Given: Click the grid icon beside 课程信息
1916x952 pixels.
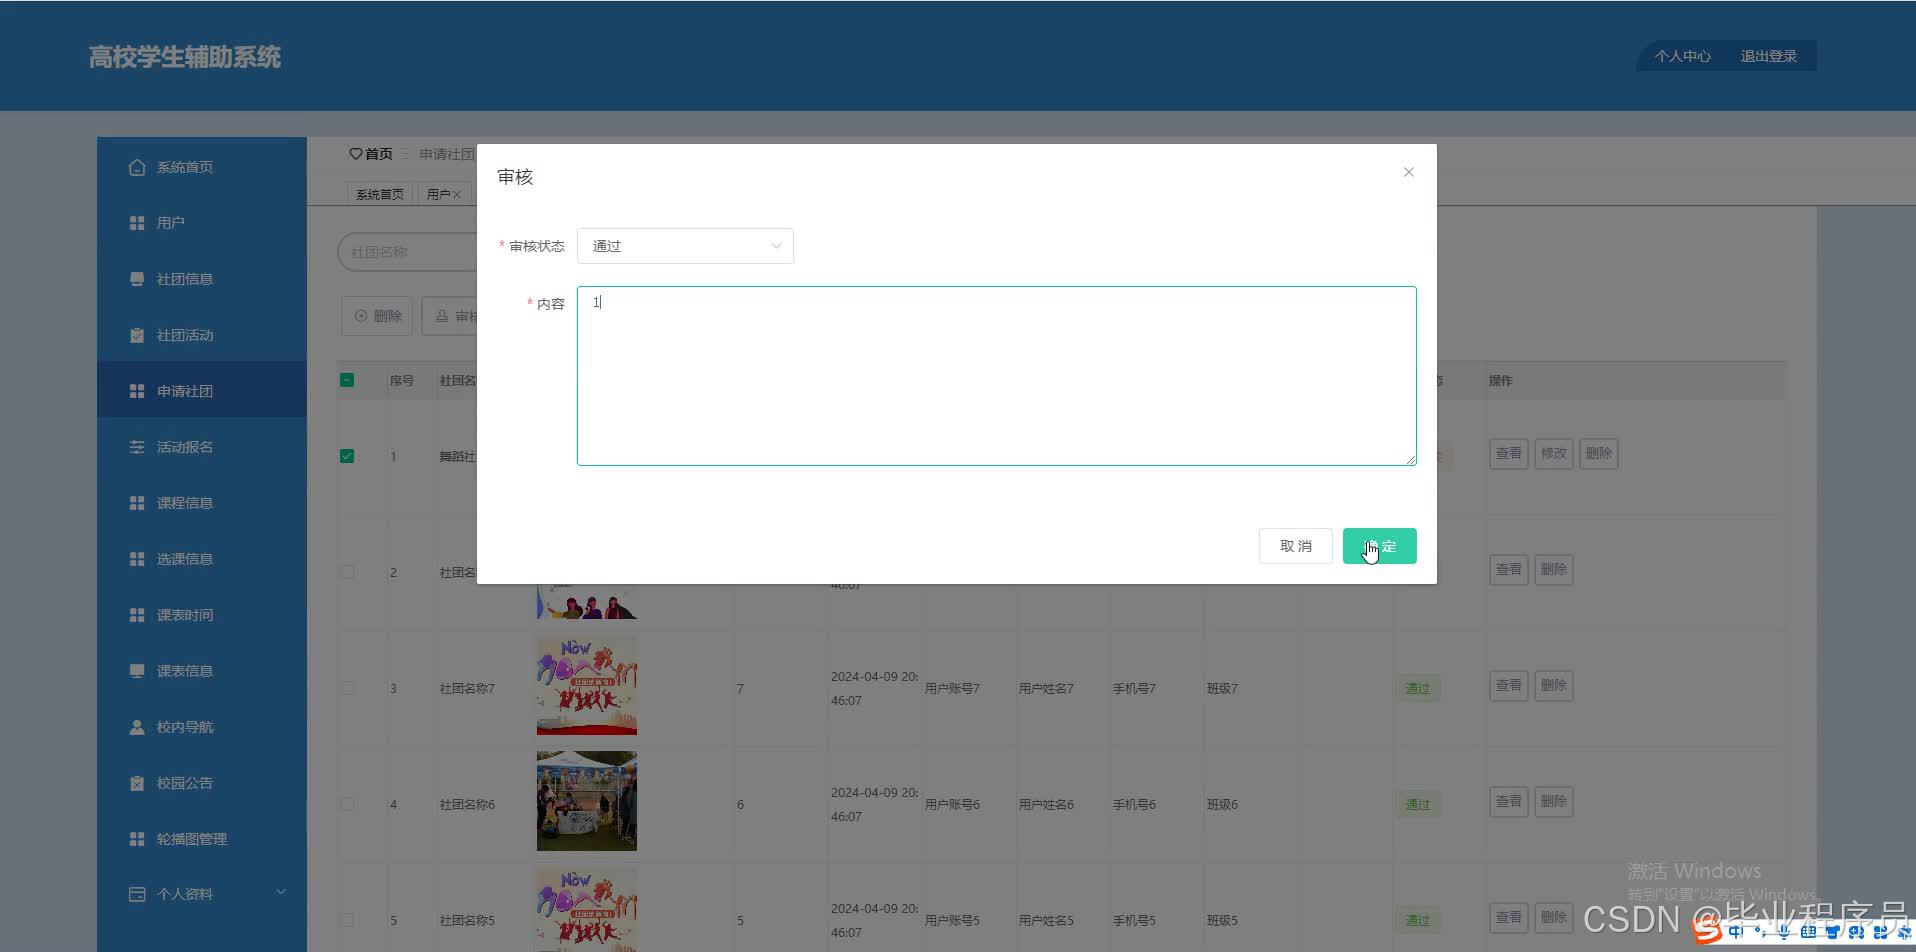Looking at the screenshot, I should coord(137,503).
